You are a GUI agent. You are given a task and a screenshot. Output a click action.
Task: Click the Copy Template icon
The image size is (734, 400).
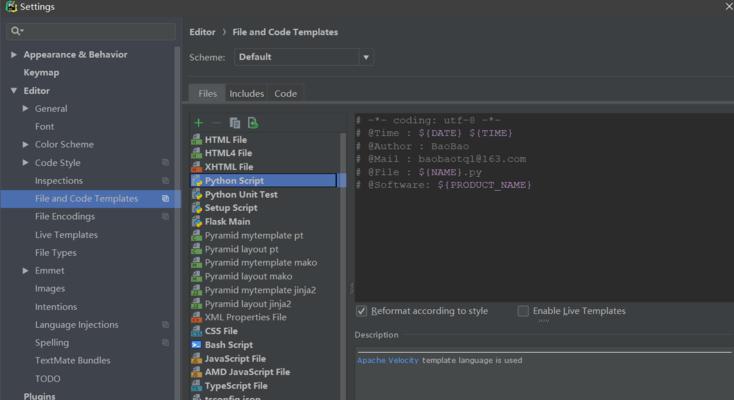(235, 123)
